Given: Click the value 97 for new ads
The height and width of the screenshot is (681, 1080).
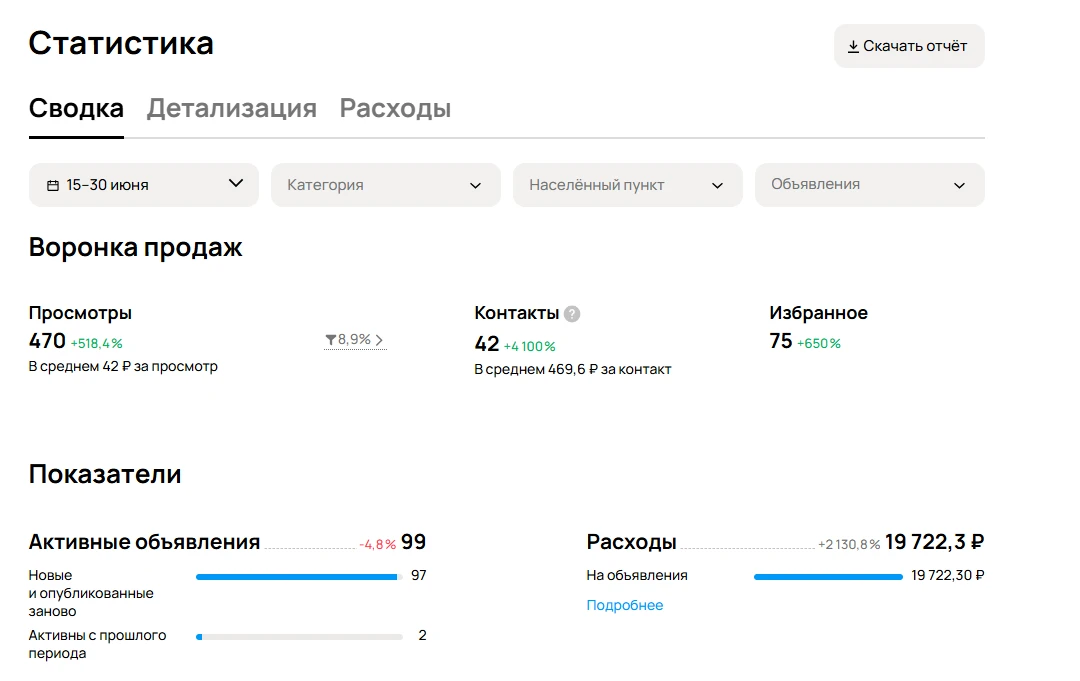Looking at the screenshot, I should coord(419,575).
